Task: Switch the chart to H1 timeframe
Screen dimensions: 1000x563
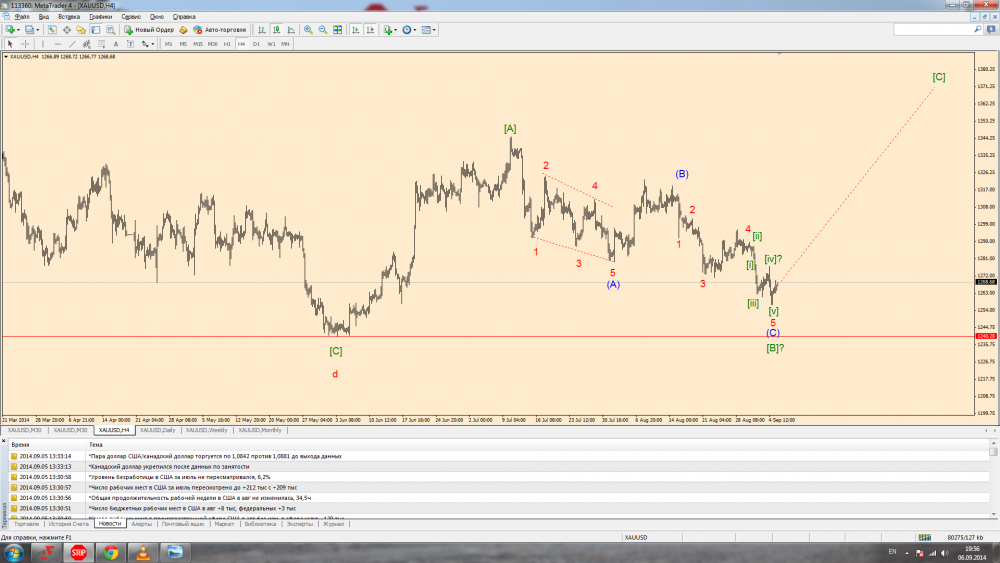Action: pos(227,44)
